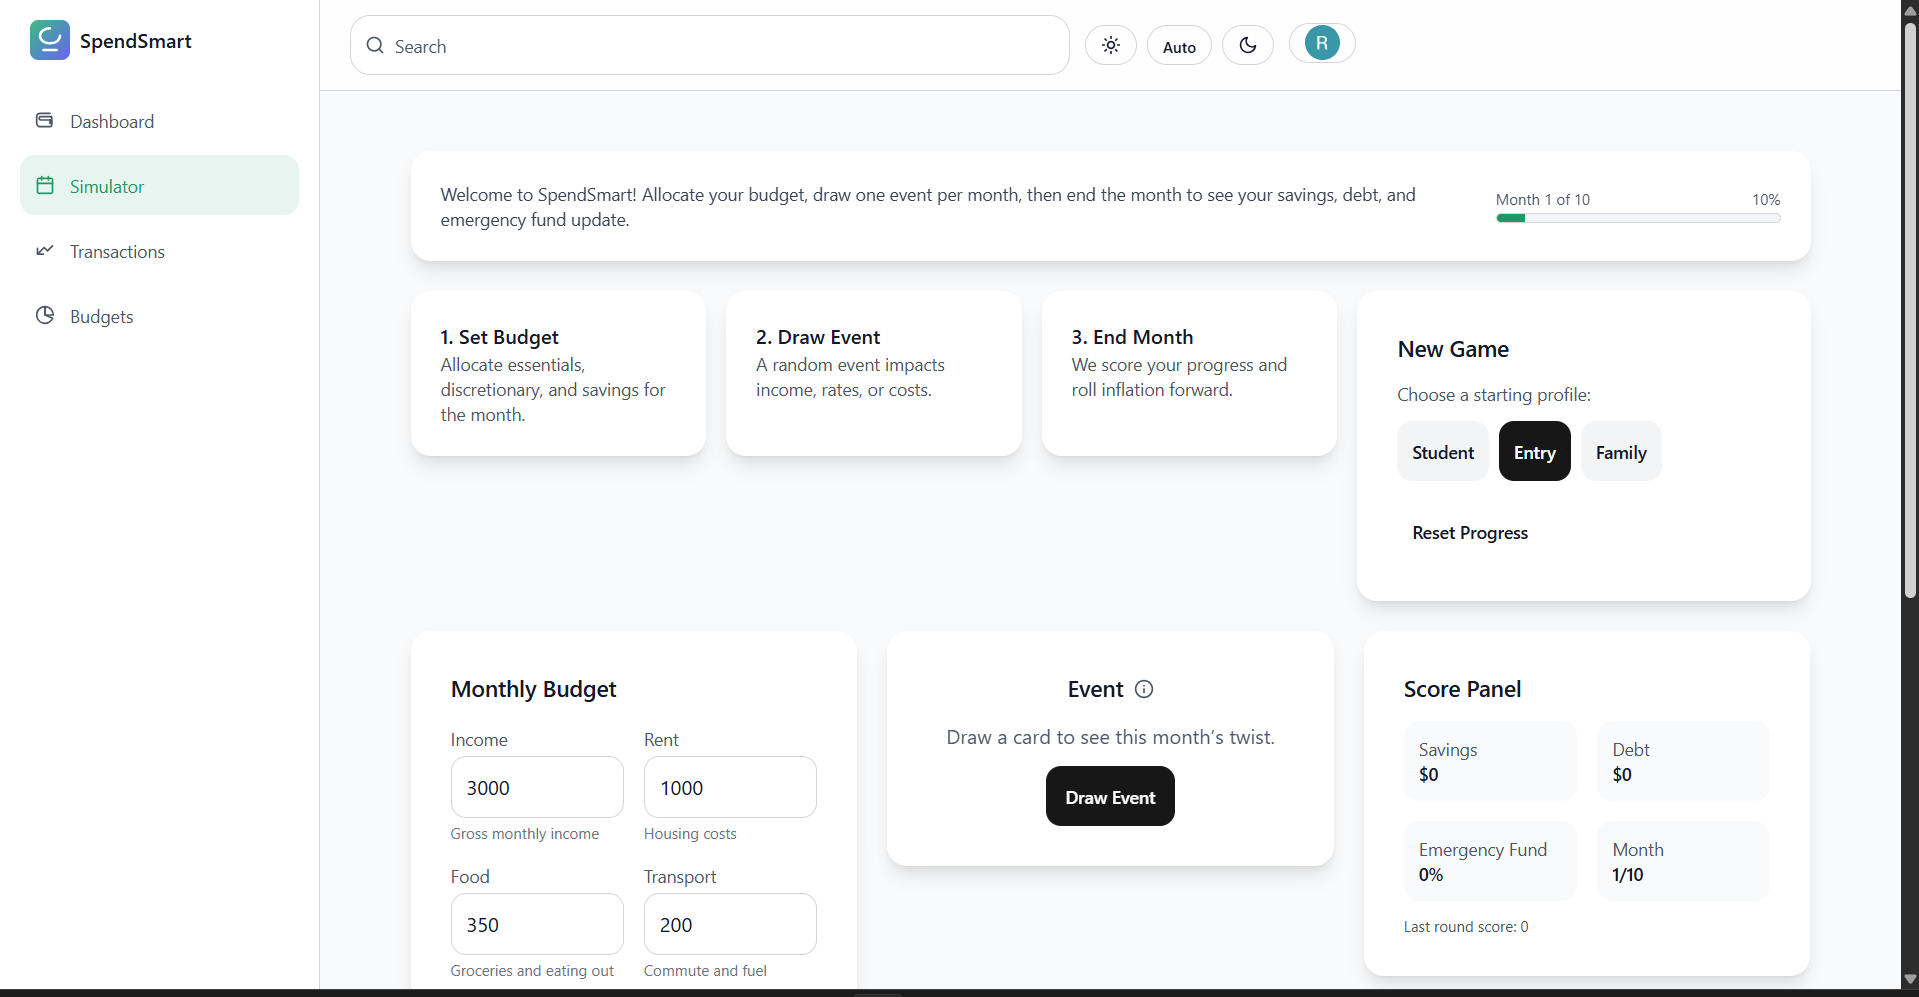Click the Savings $0 score tile
This screenshot has width=1919, height=997.
pyautogui.click(x=1490, y=761)
